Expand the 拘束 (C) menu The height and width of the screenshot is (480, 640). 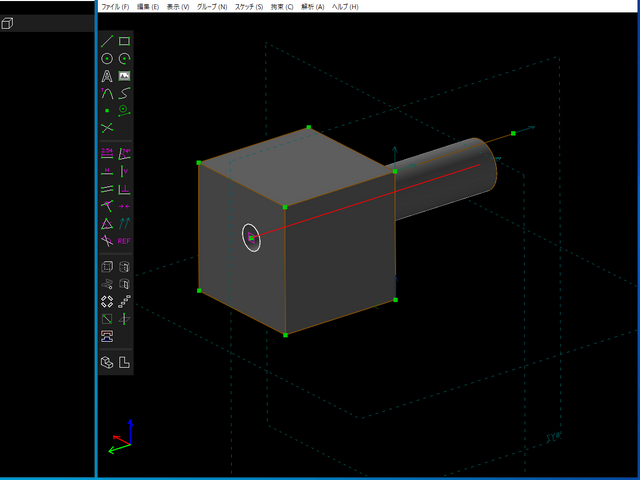pos(282,6)
